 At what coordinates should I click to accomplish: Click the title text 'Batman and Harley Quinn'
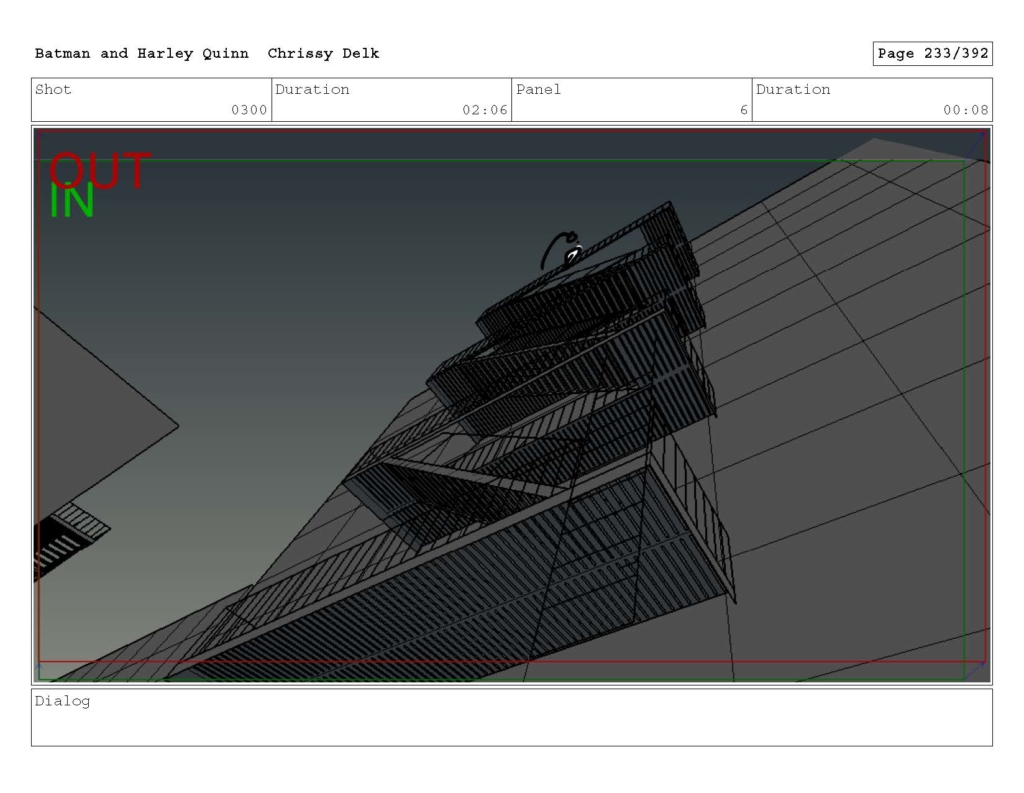(x=142, y=54)
